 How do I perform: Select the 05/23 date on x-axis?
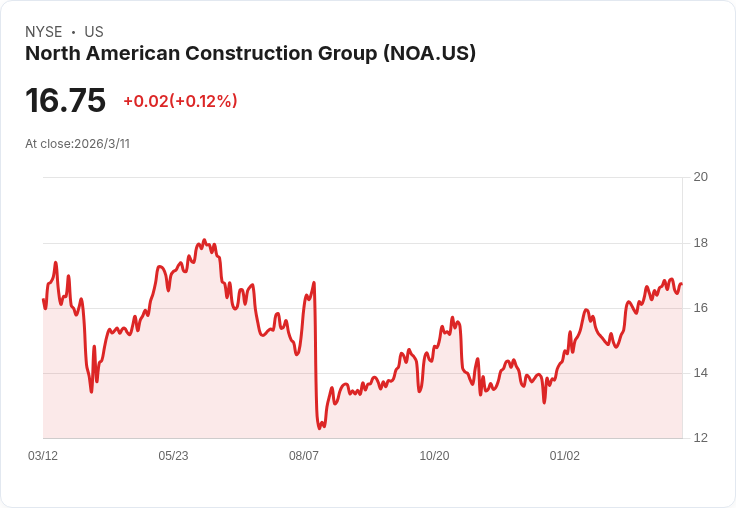tap(173, 455)
